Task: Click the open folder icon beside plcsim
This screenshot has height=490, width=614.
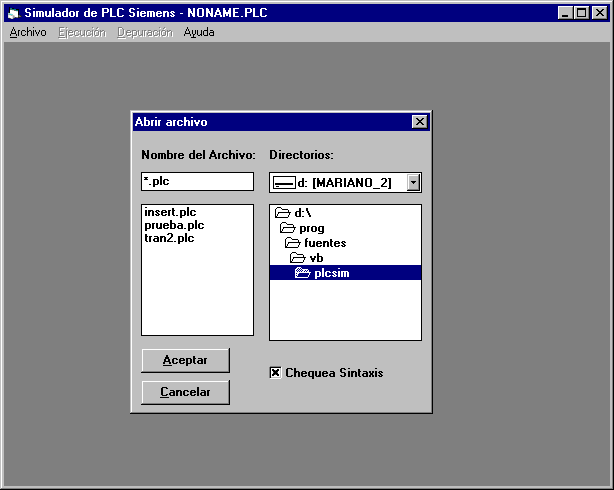Action: 302,273
